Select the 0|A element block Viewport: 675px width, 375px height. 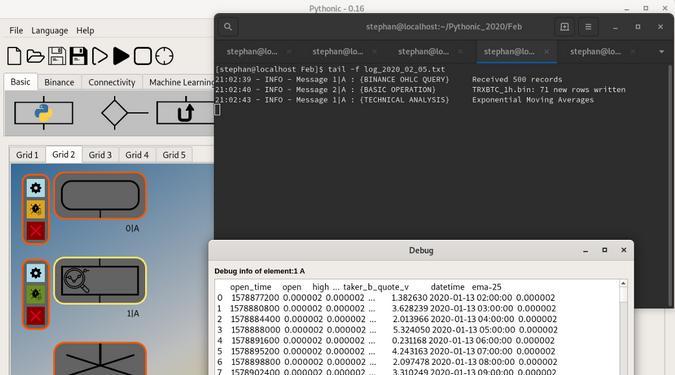pyautogui.click(x=100, y=196)
